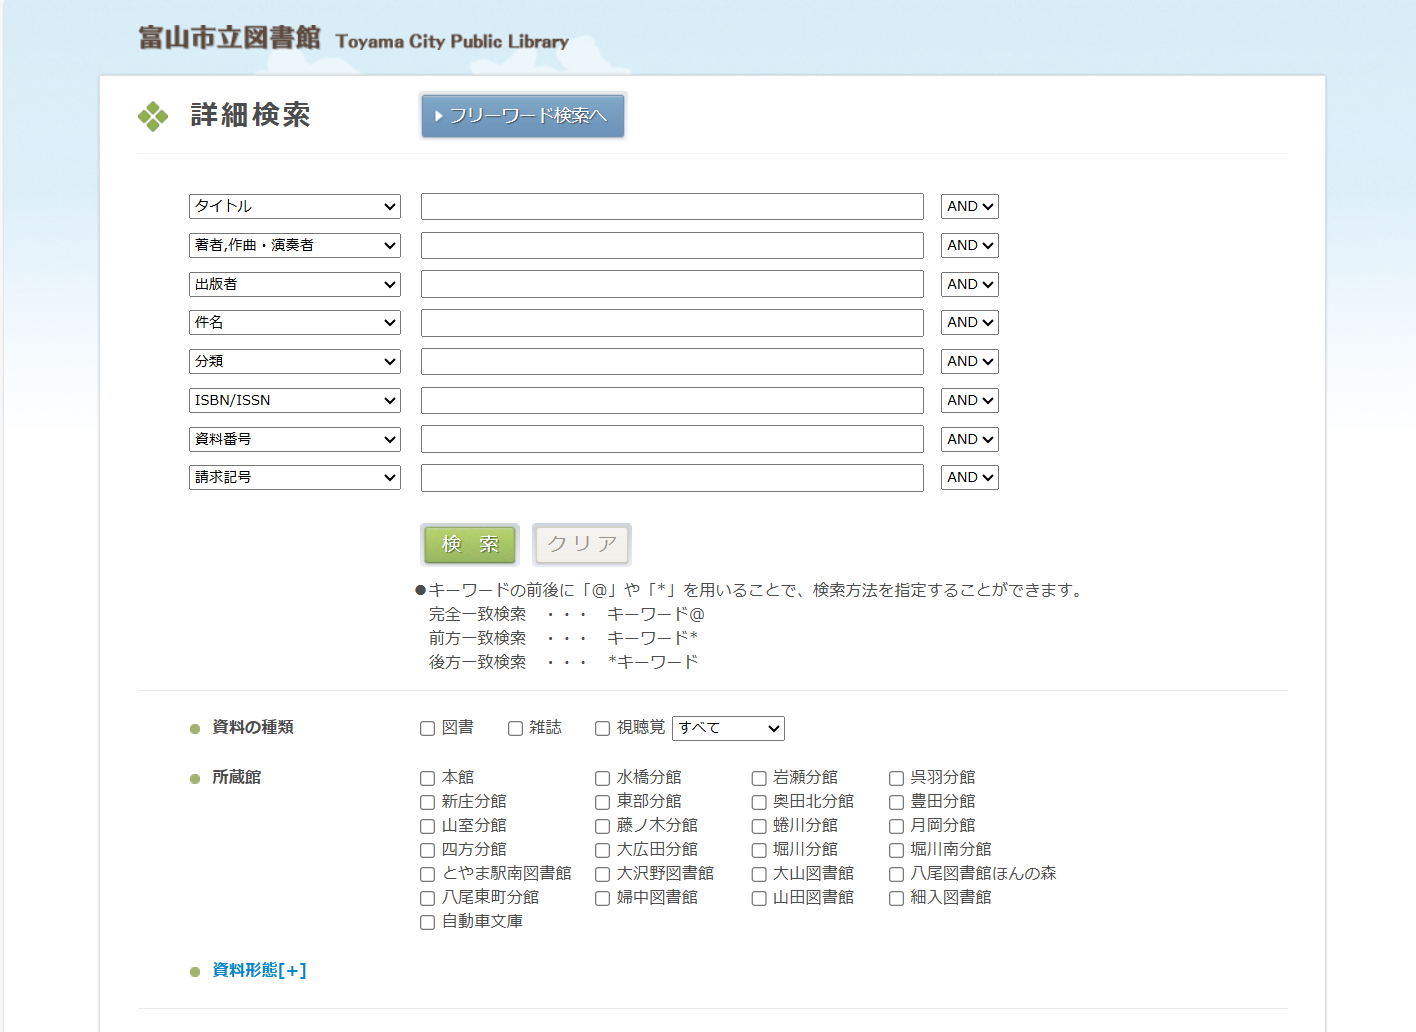Select the 自動車文庫 checkbox
1416x1032 pixels.
[x=428, y=922]
